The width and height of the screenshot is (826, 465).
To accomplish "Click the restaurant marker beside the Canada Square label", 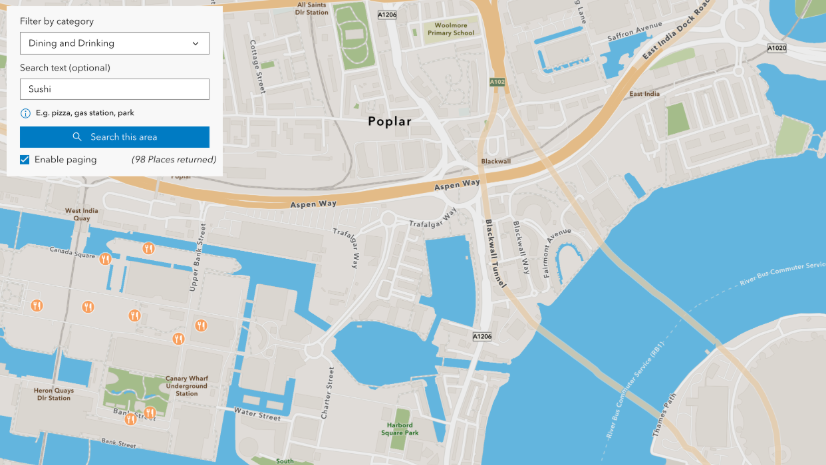I will tap(105, 259).
